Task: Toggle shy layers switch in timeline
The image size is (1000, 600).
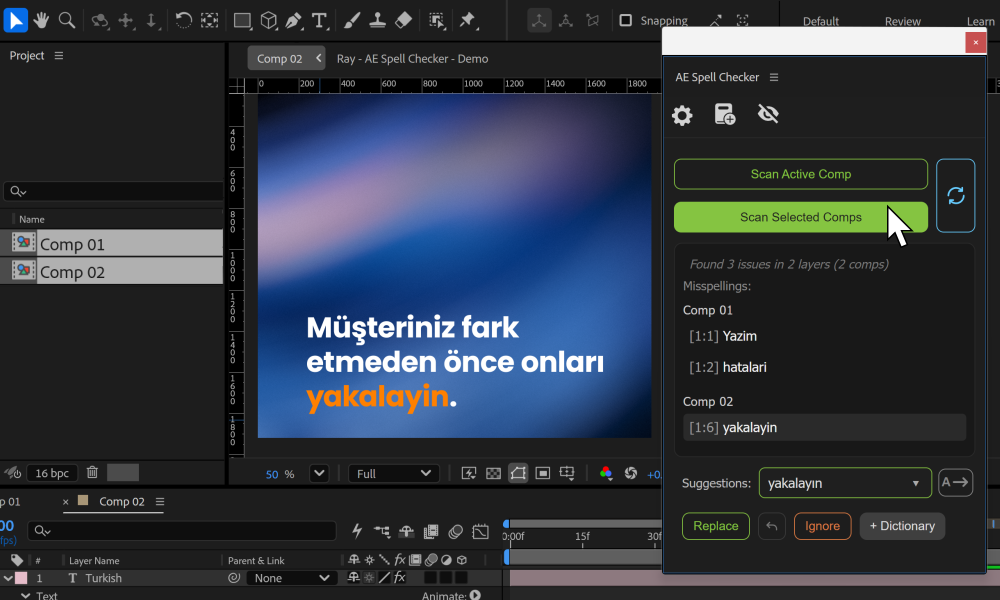Action: pyautogui.click(x=406, y=530)
